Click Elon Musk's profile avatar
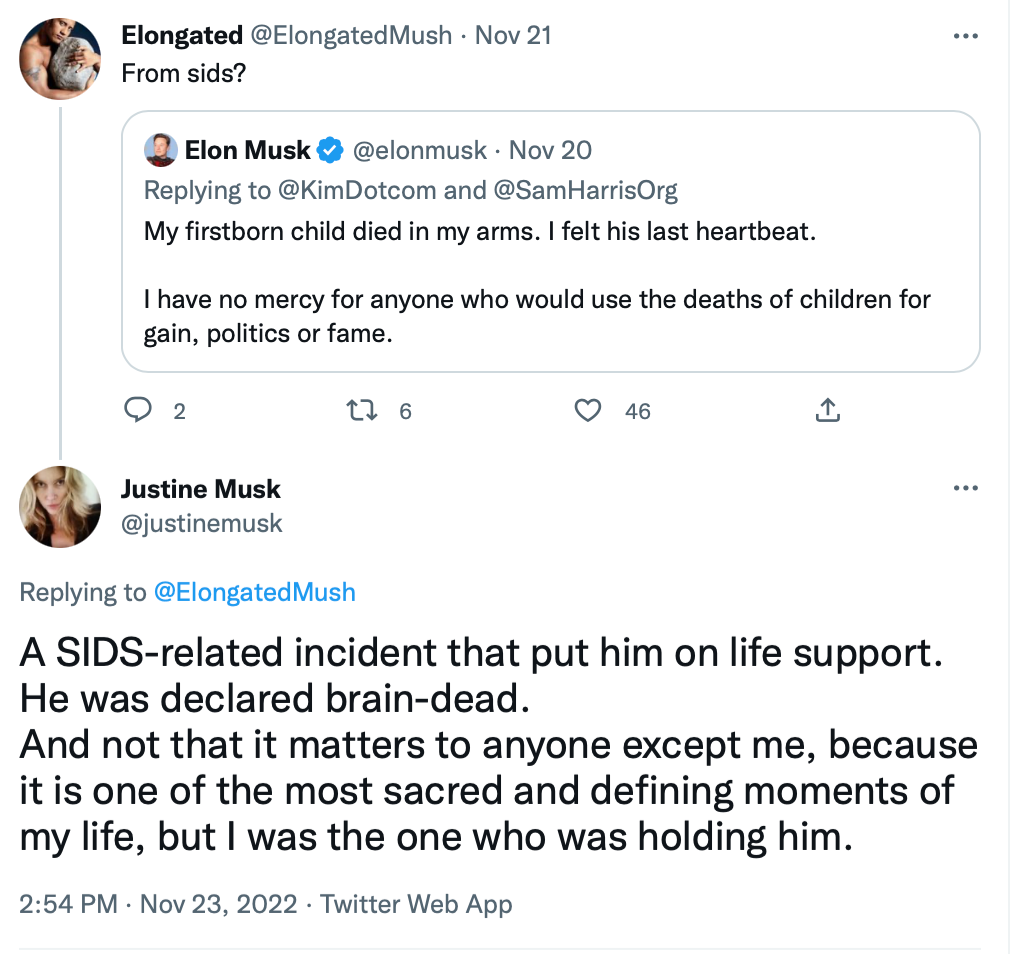The image size is (1016, 954). pyautogui.click(x=160, y=150)
